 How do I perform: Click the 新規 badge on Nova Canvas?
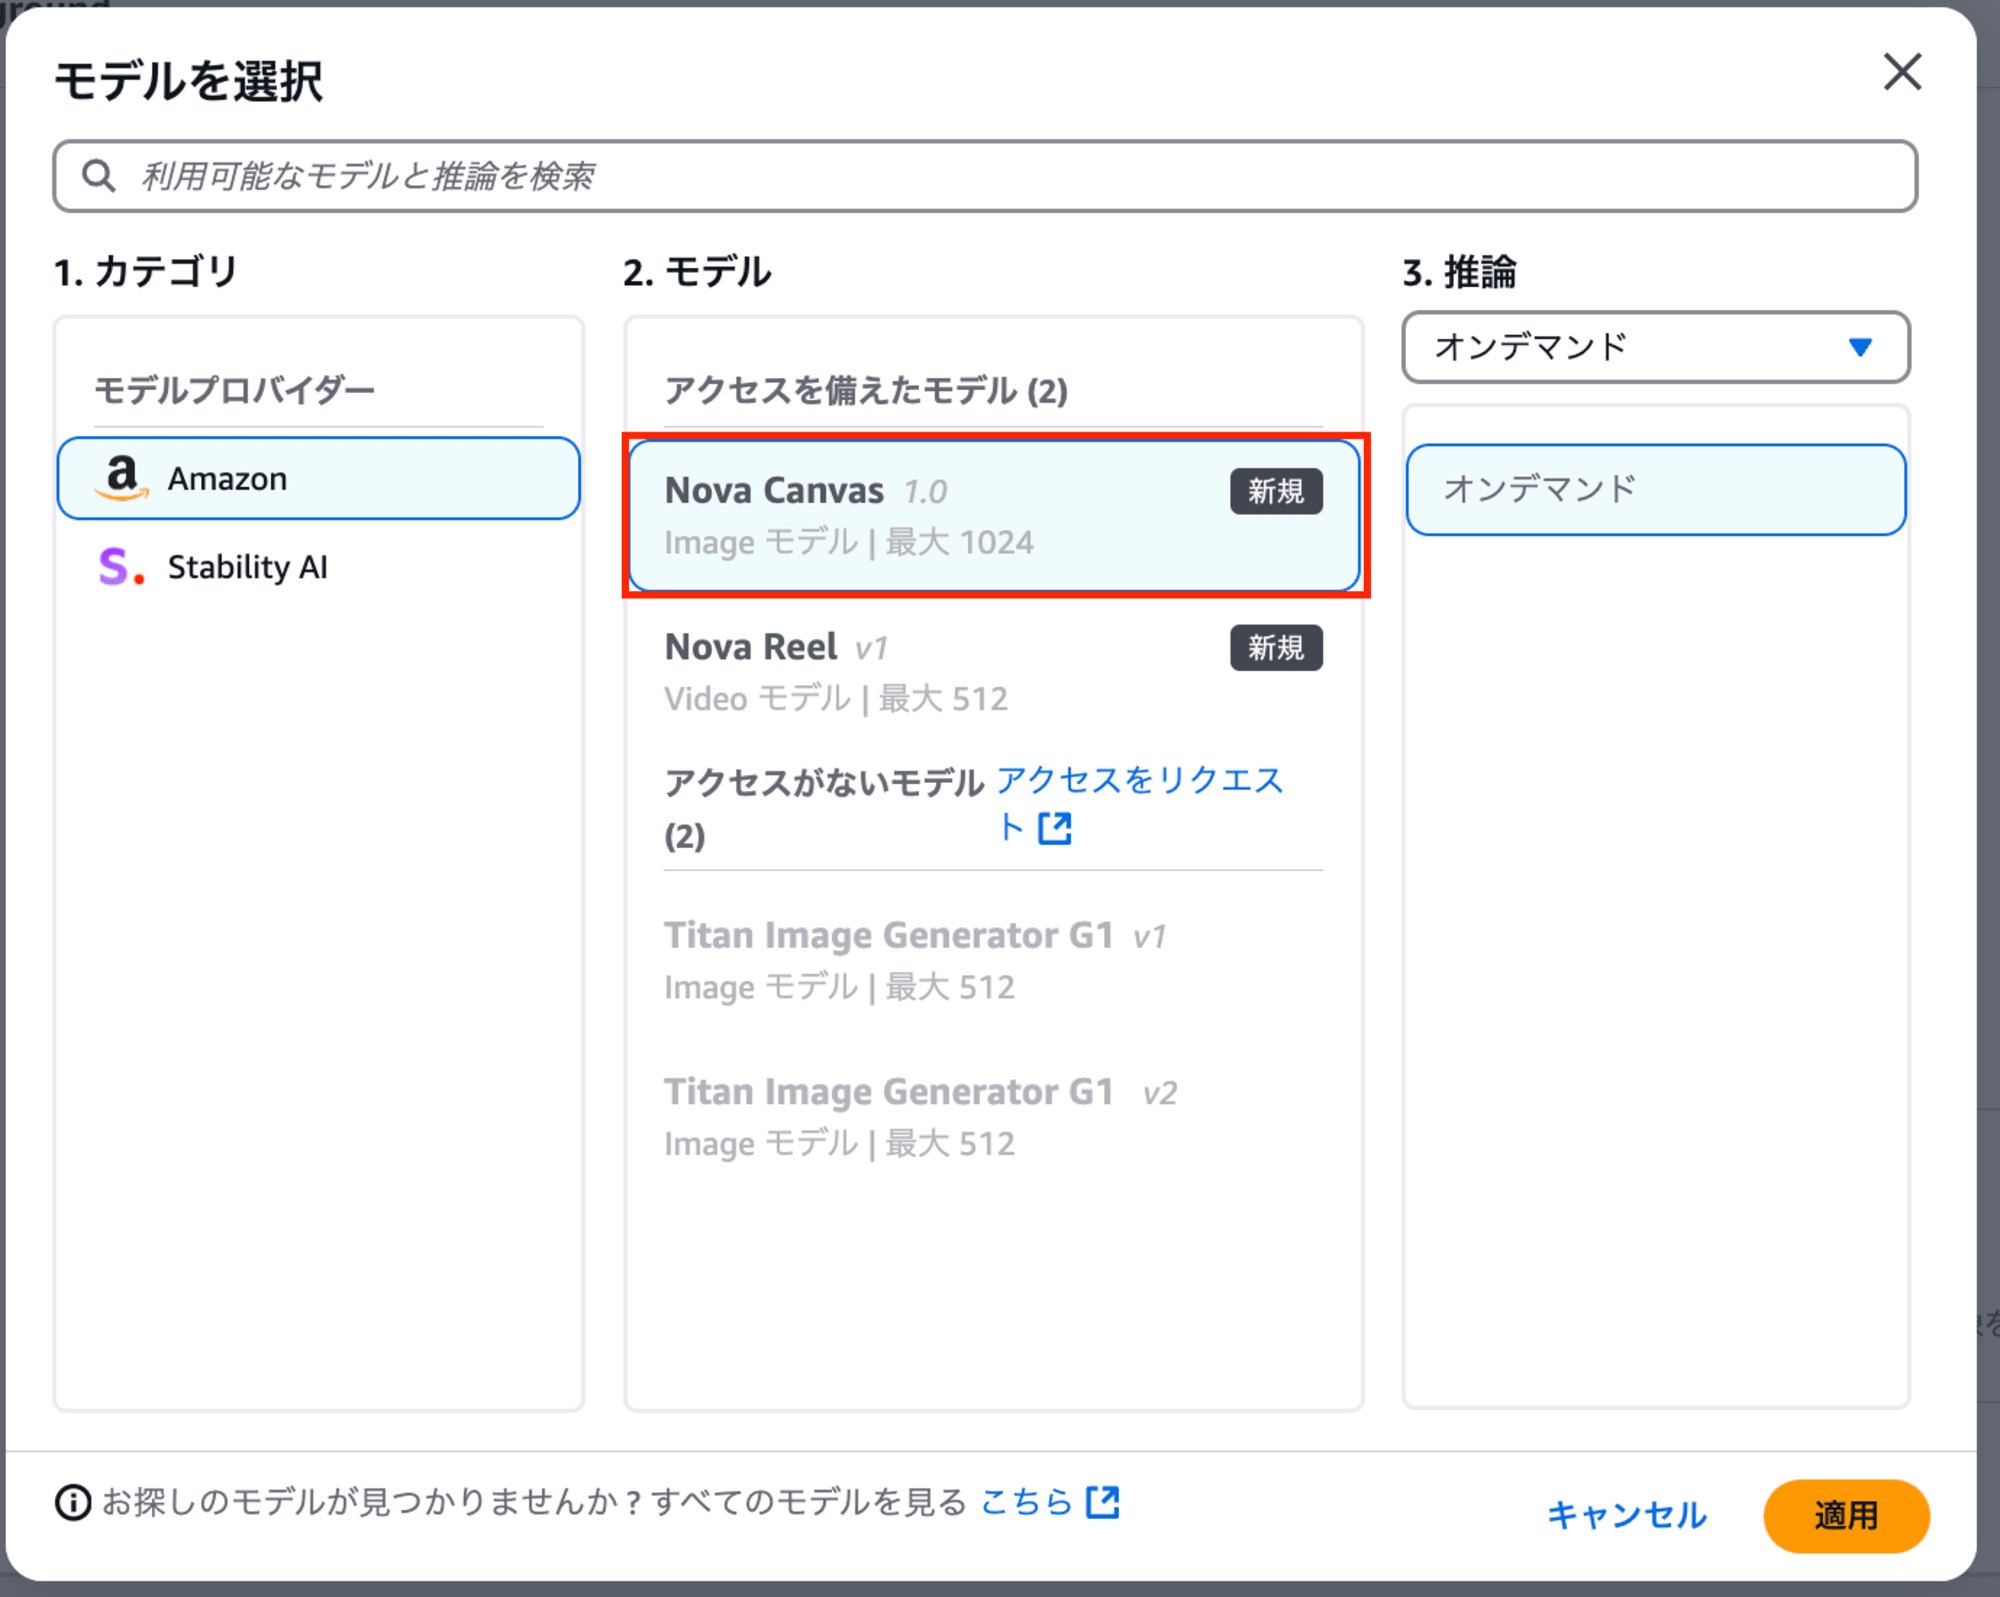(1276, 491)
